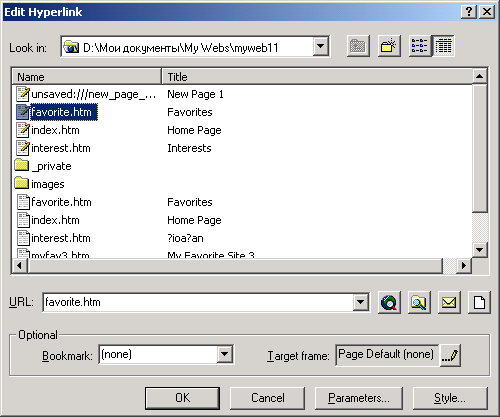
Task: Click the Parameters... button
Action: (359, 398)
